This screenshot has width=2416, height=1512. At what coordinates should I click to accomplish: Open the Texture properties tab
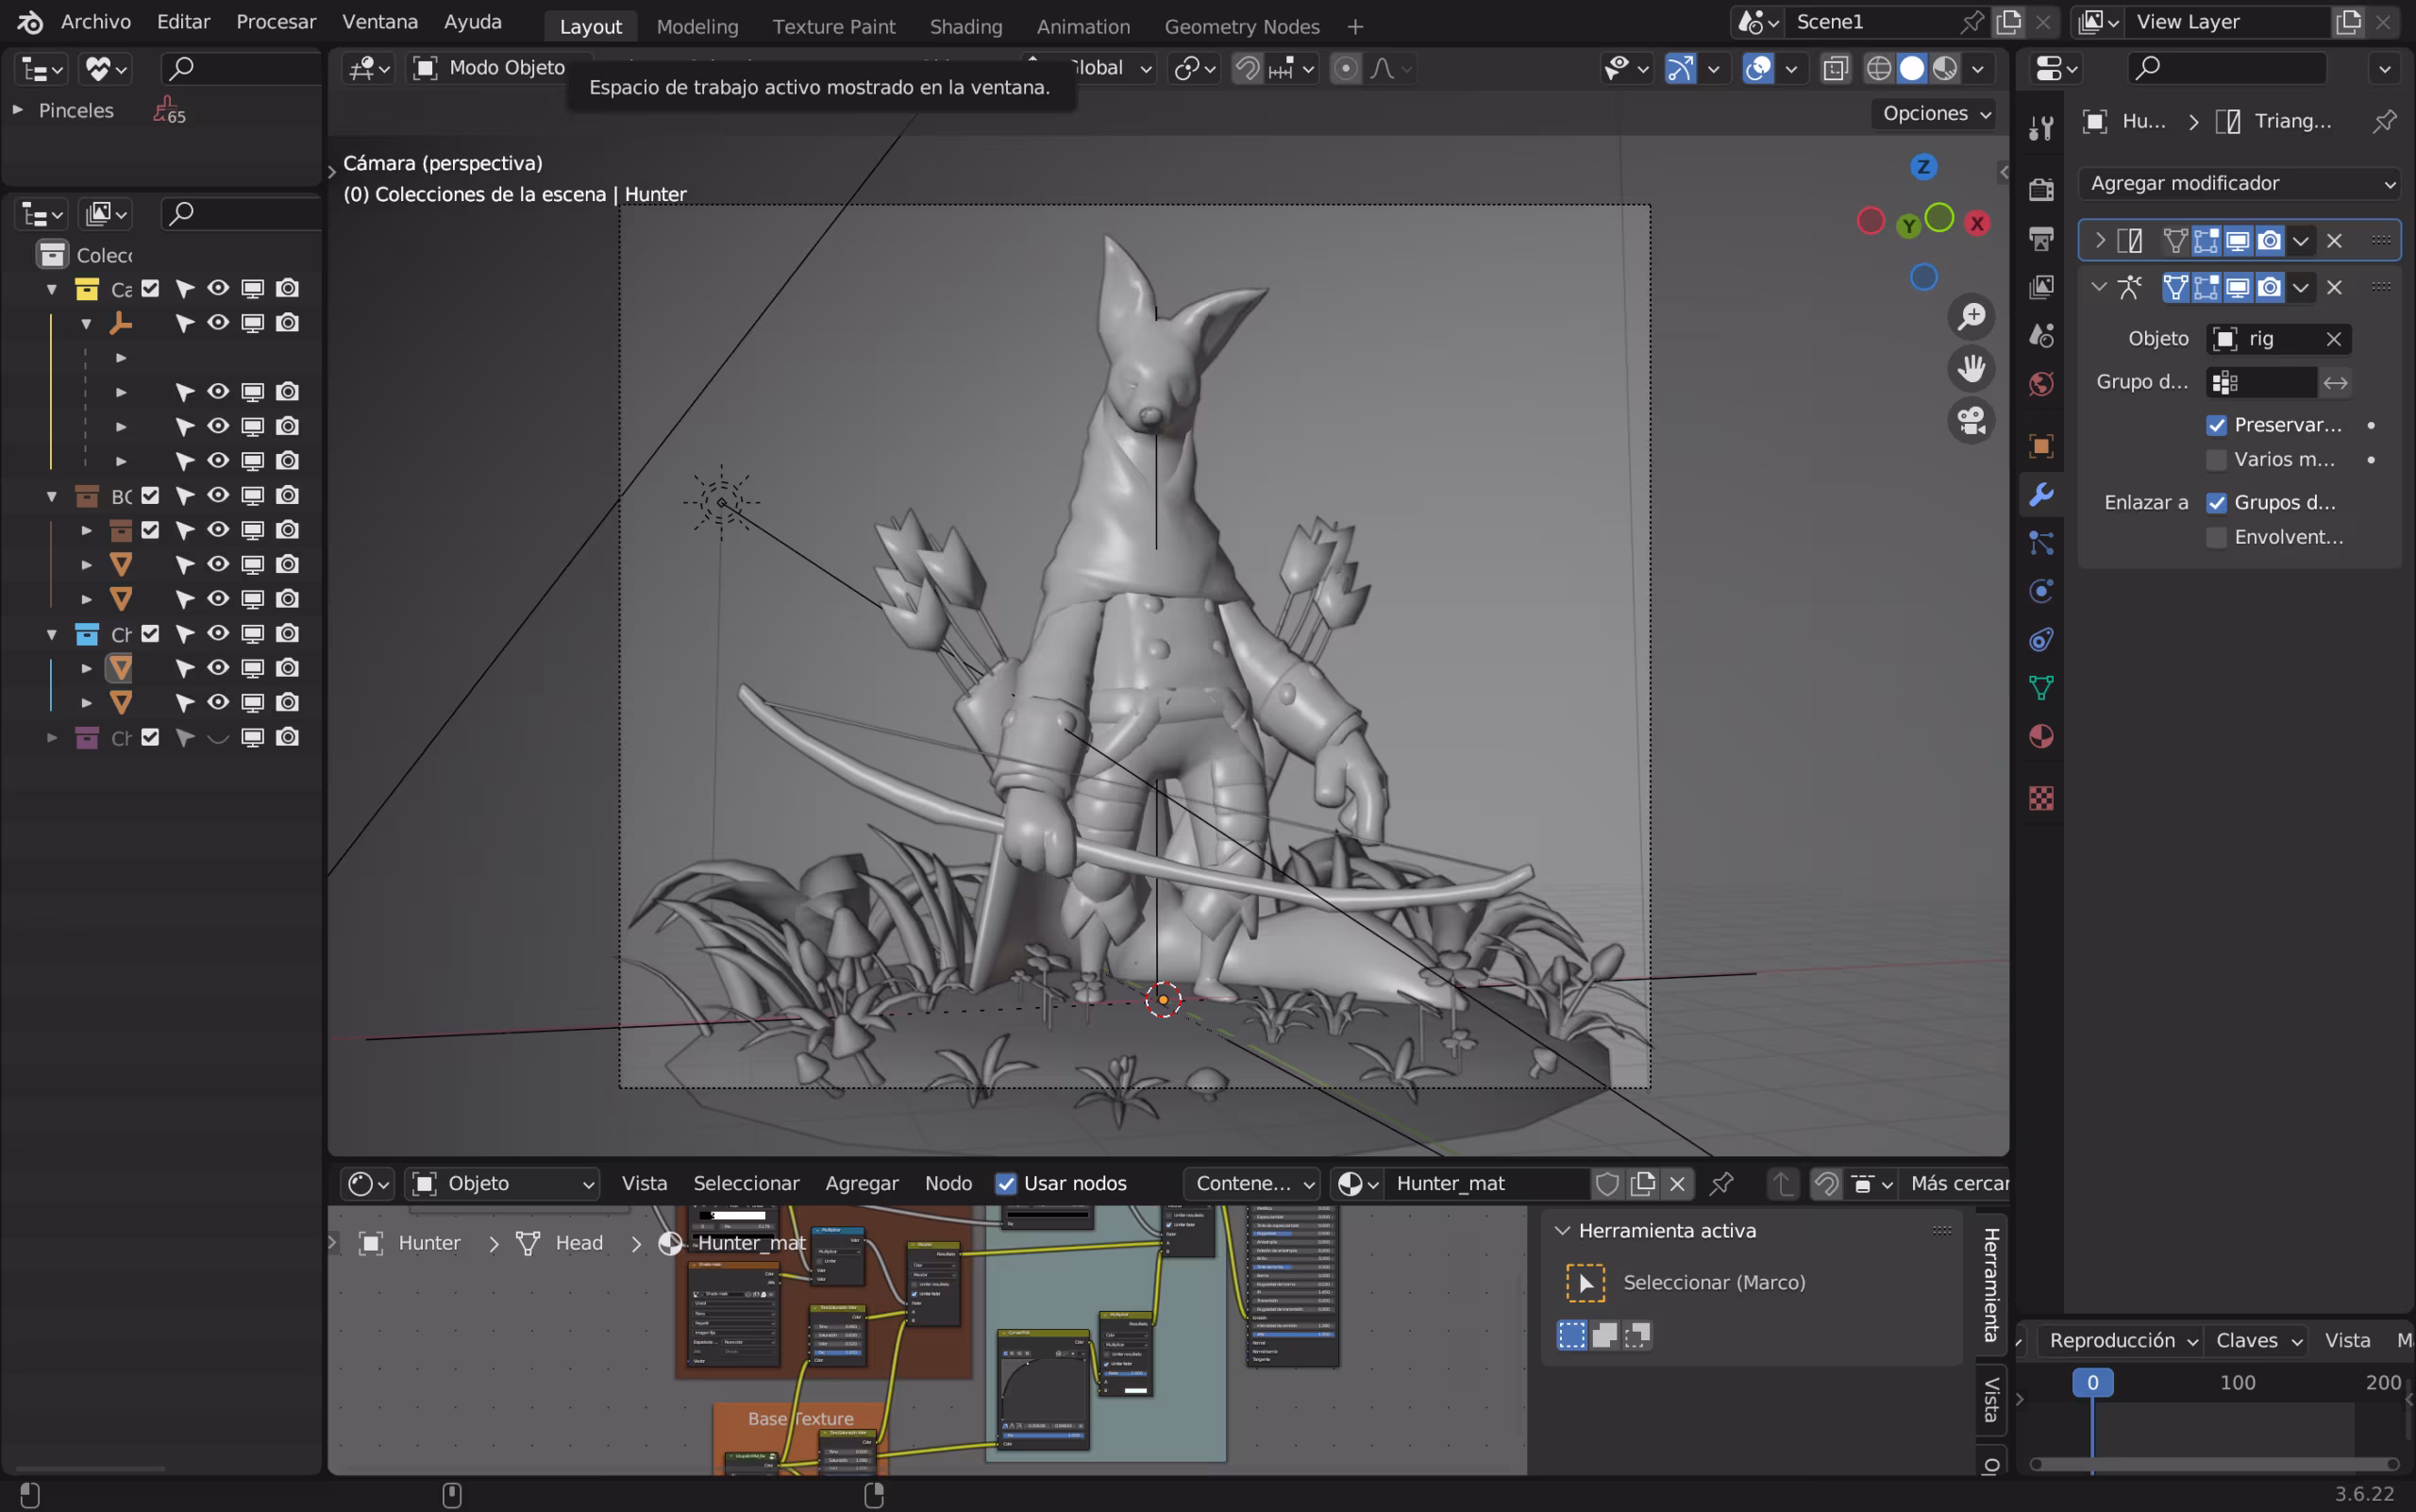coord(2041,798)
